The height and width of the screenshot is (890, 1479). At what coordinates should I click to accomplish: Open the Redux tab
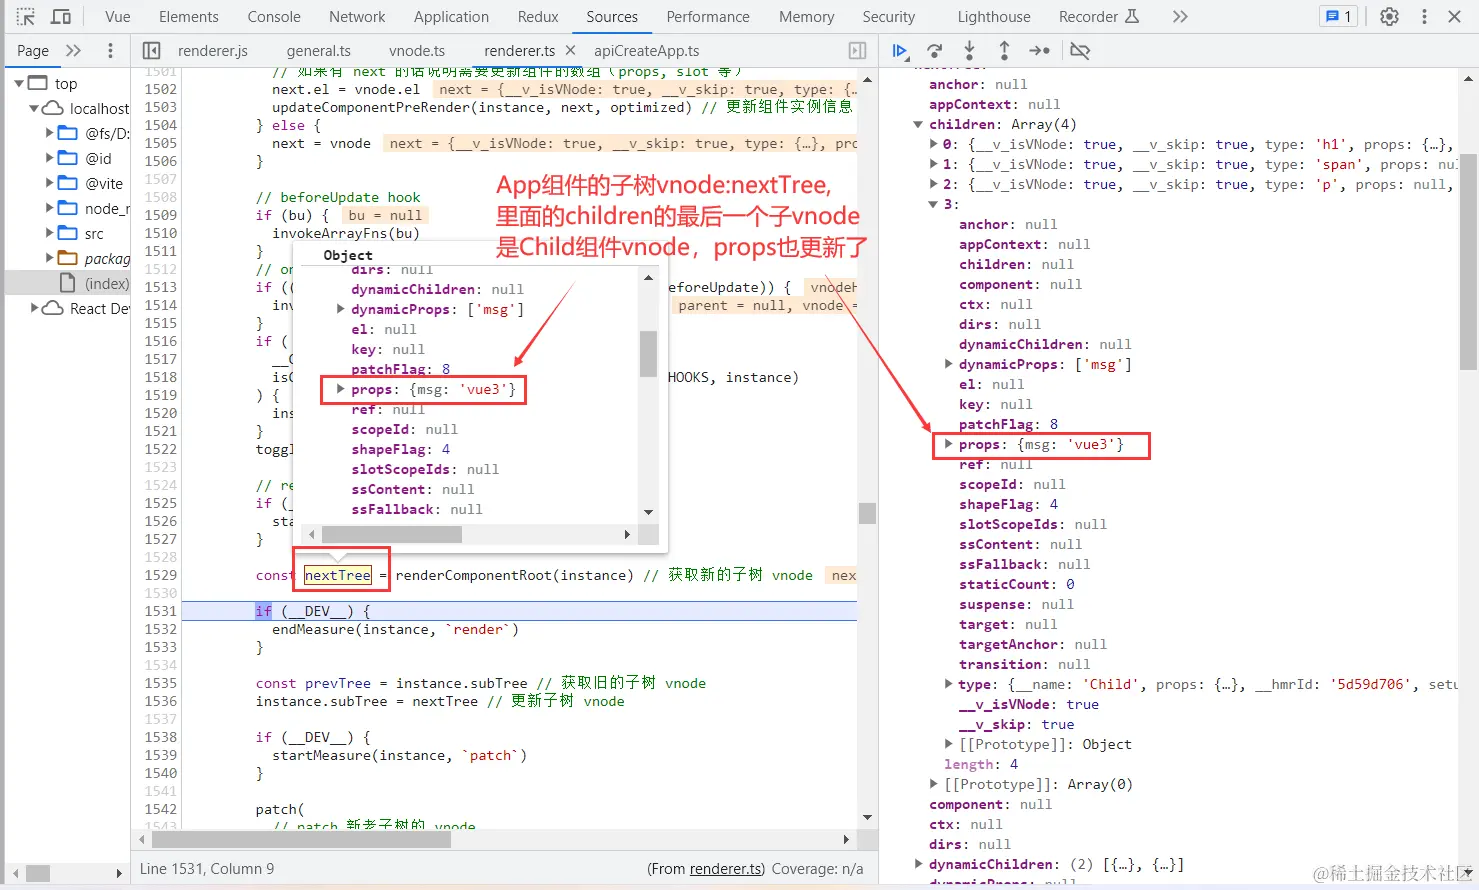coord(538,17)
